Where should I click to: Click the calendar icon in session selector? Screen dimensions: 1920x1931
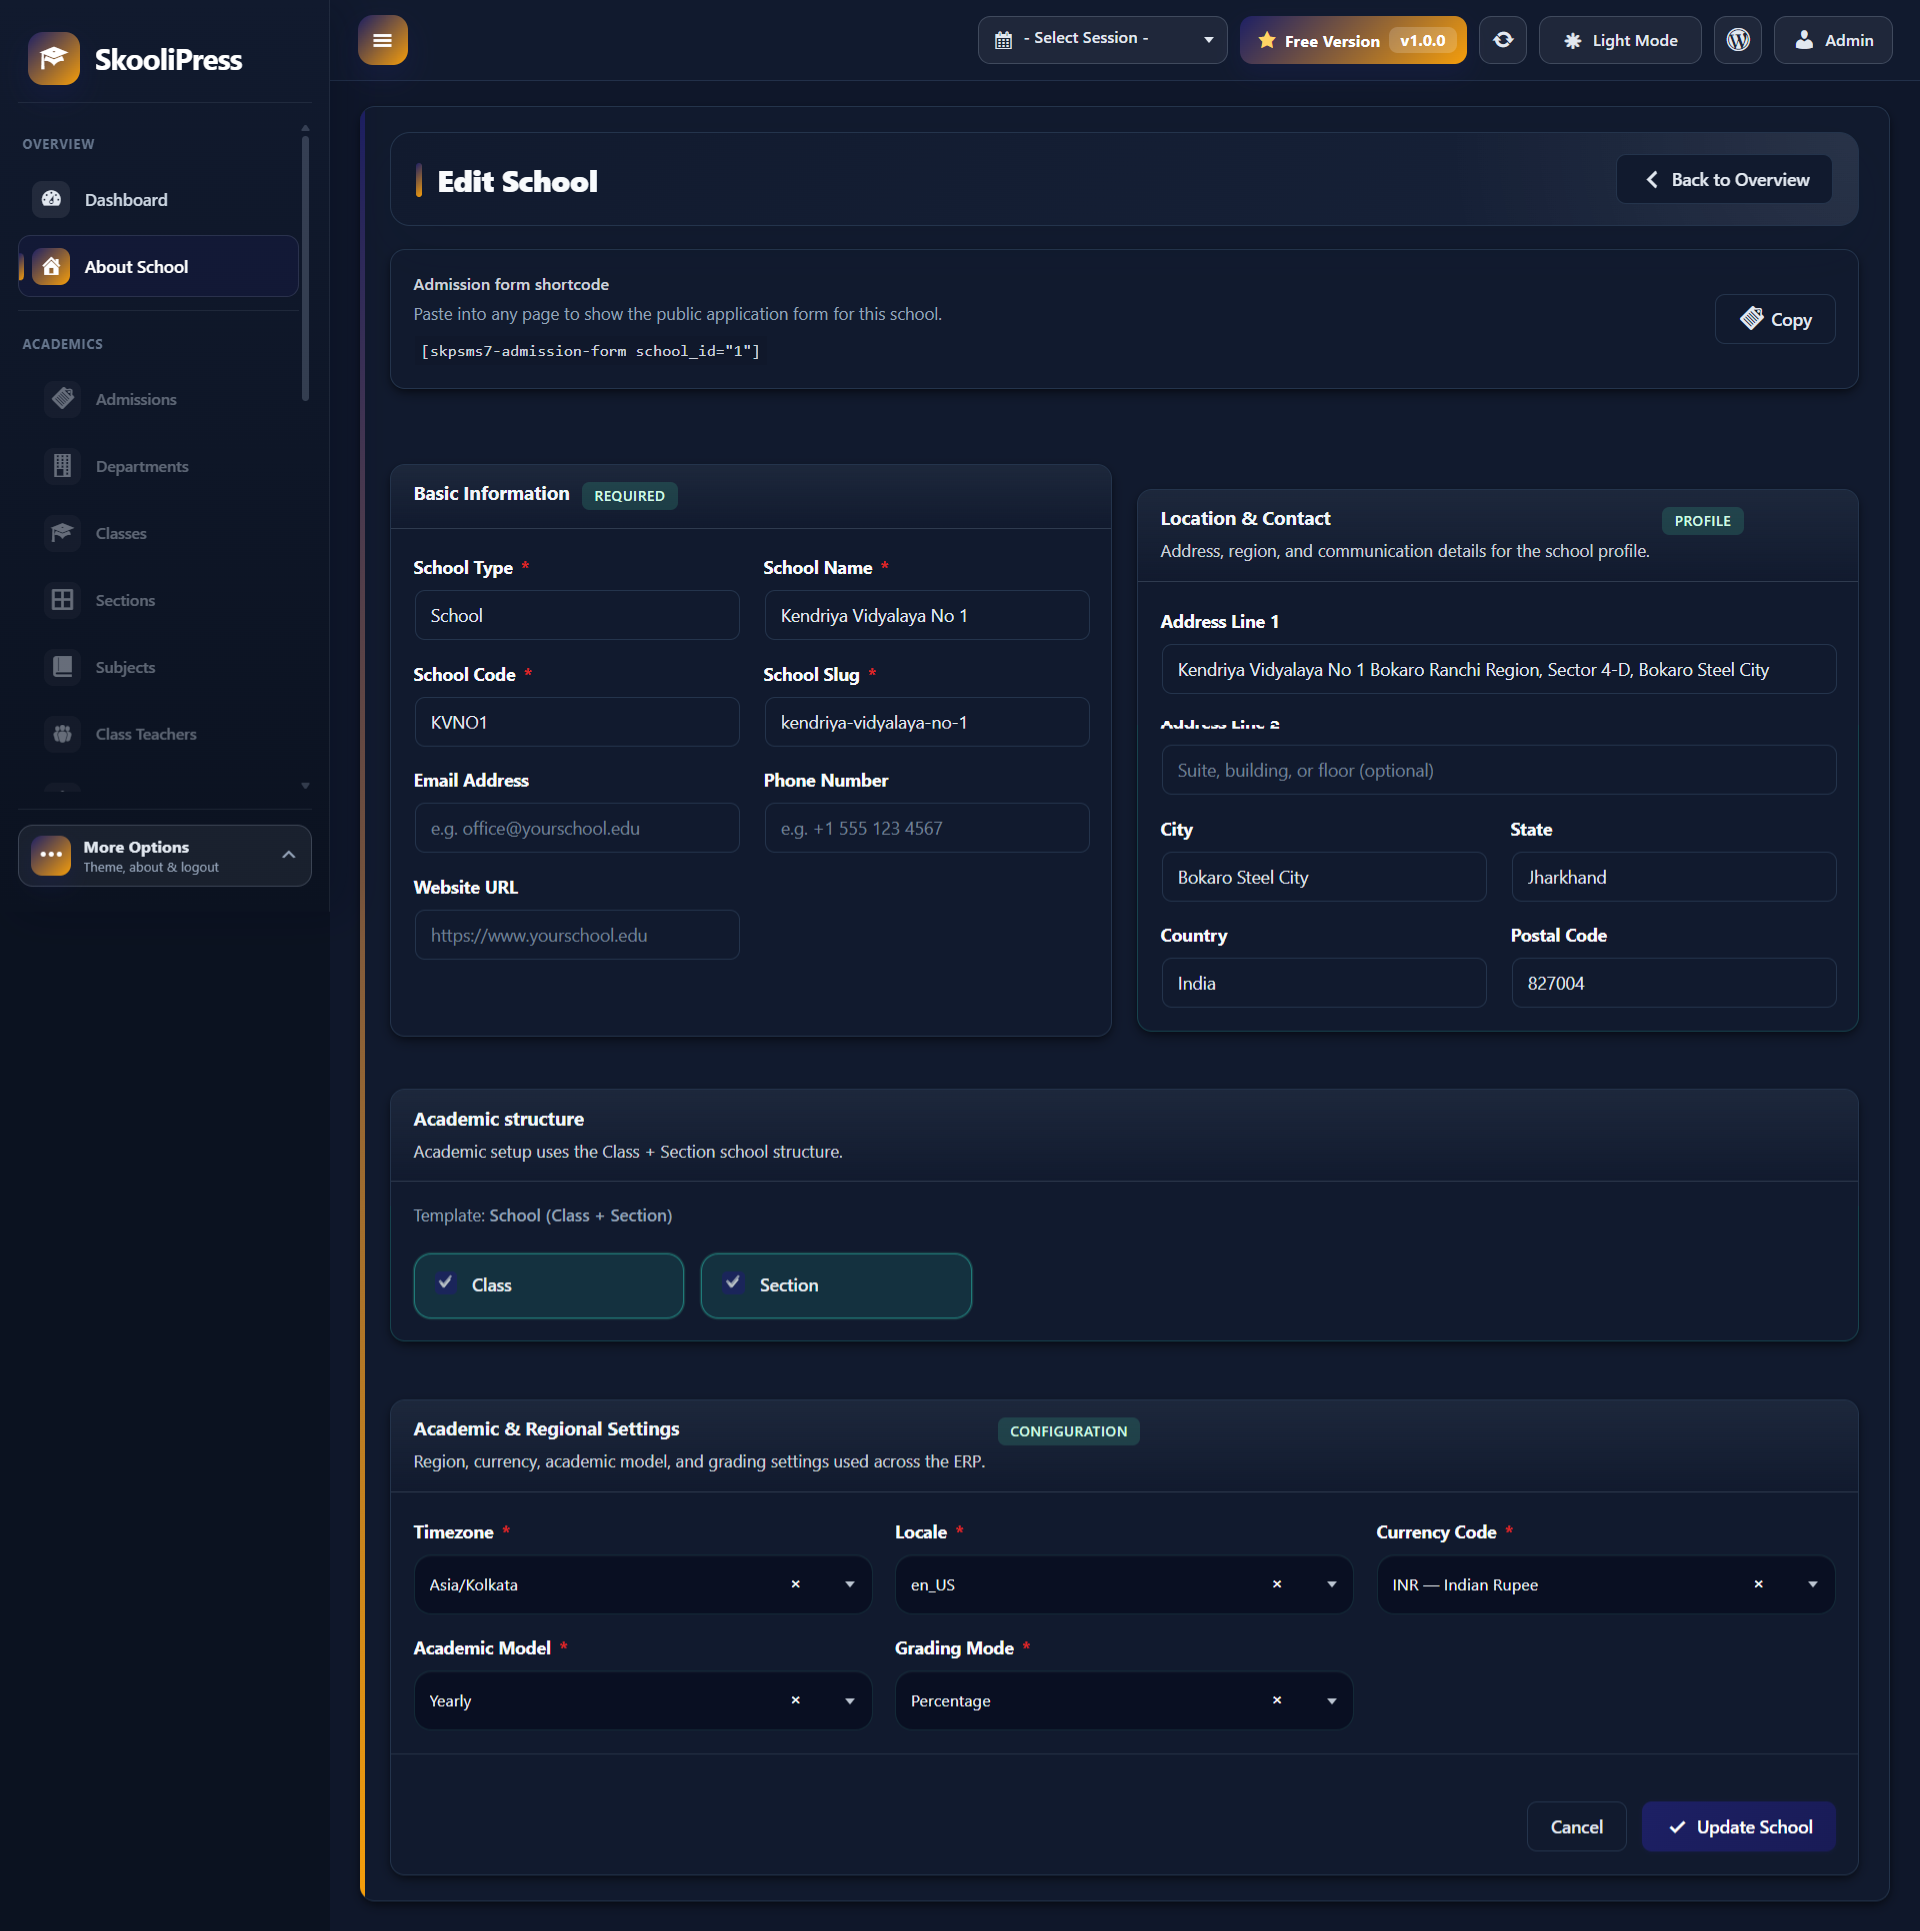click(x=1003, y=40)
